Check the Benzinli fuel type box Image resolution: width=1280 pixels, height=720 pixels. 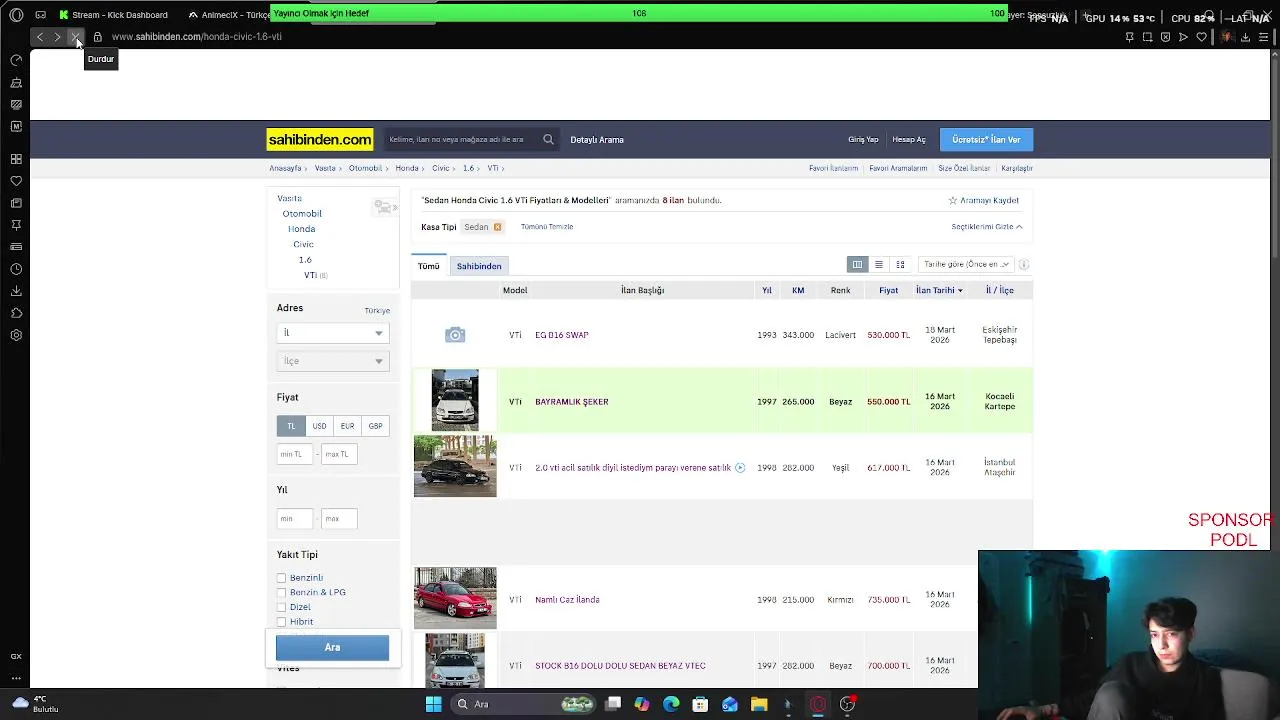coord(281,578)
